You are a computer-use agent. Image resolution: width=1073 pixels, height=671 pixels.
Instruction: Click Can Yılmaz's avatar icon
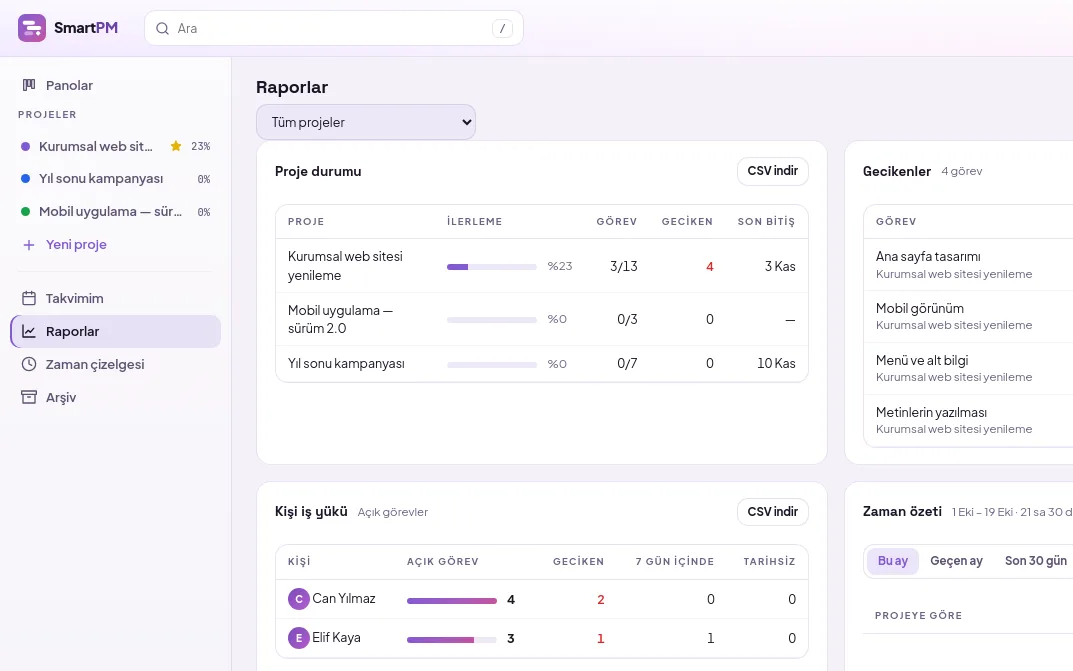coord(298,599)
